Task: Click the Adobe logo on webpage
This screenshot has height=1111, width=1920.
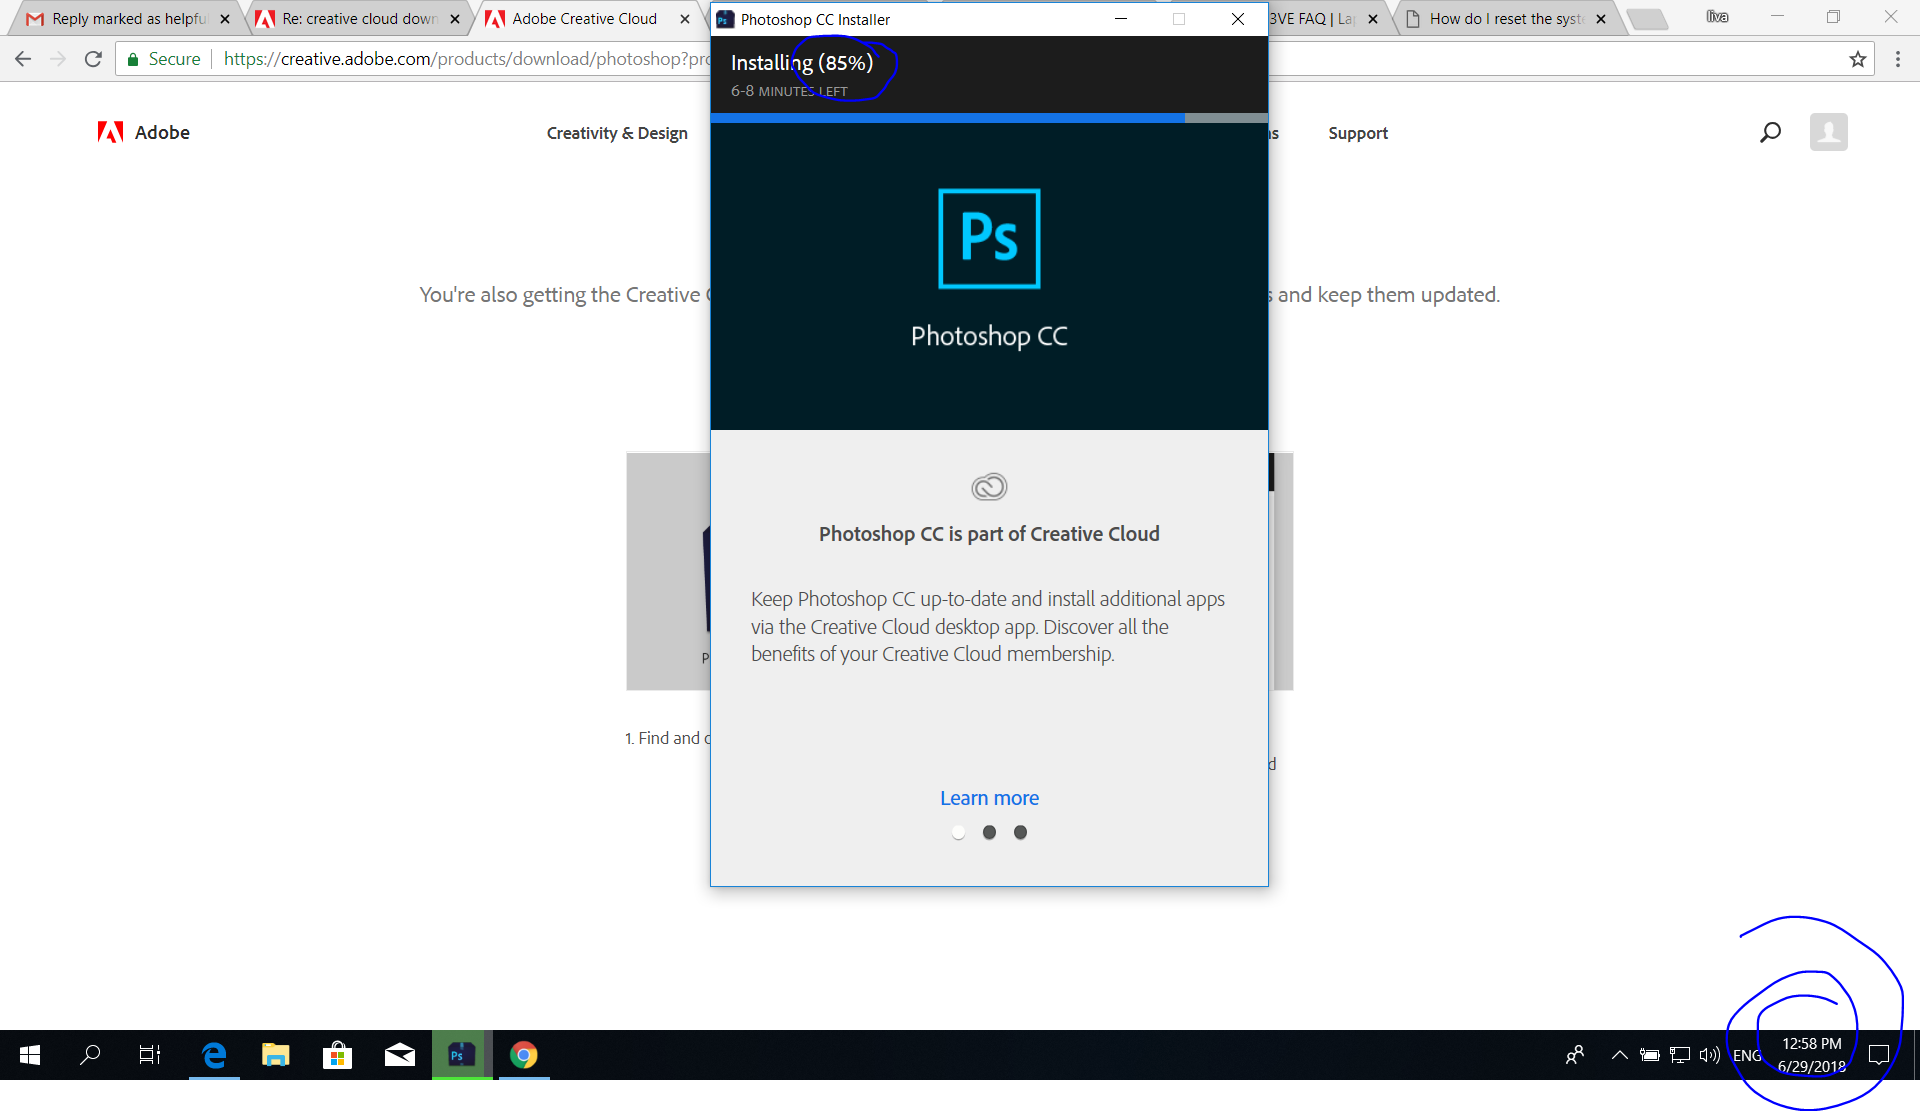Action: (x=143, y=132)
